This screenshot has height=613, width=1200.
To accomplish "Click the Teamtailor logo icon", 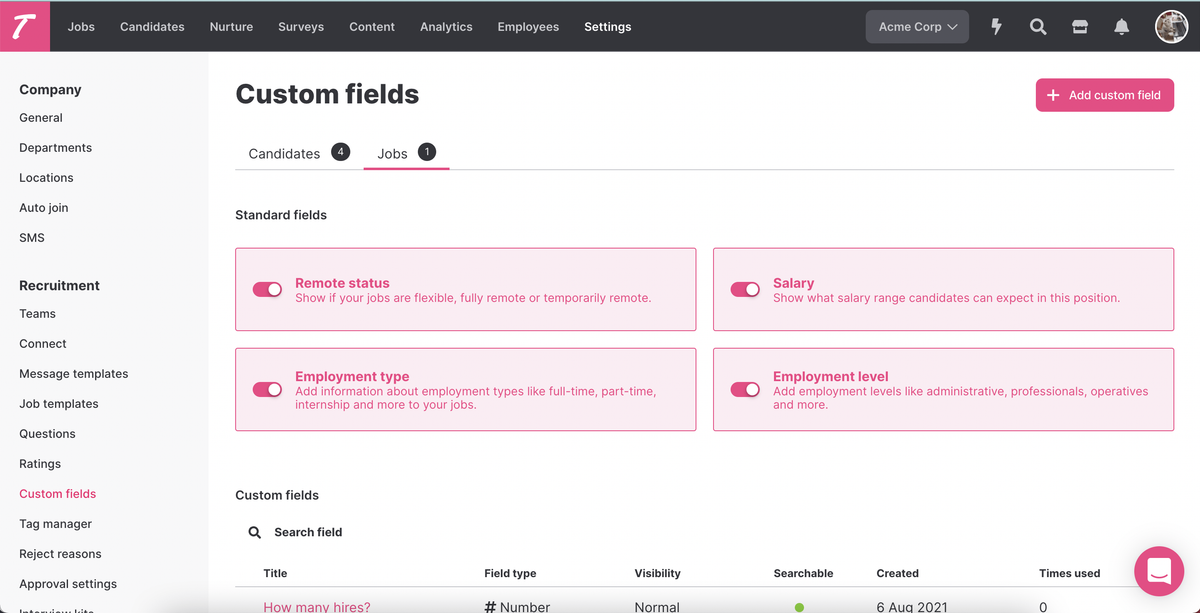I will (x=24, y=26).
